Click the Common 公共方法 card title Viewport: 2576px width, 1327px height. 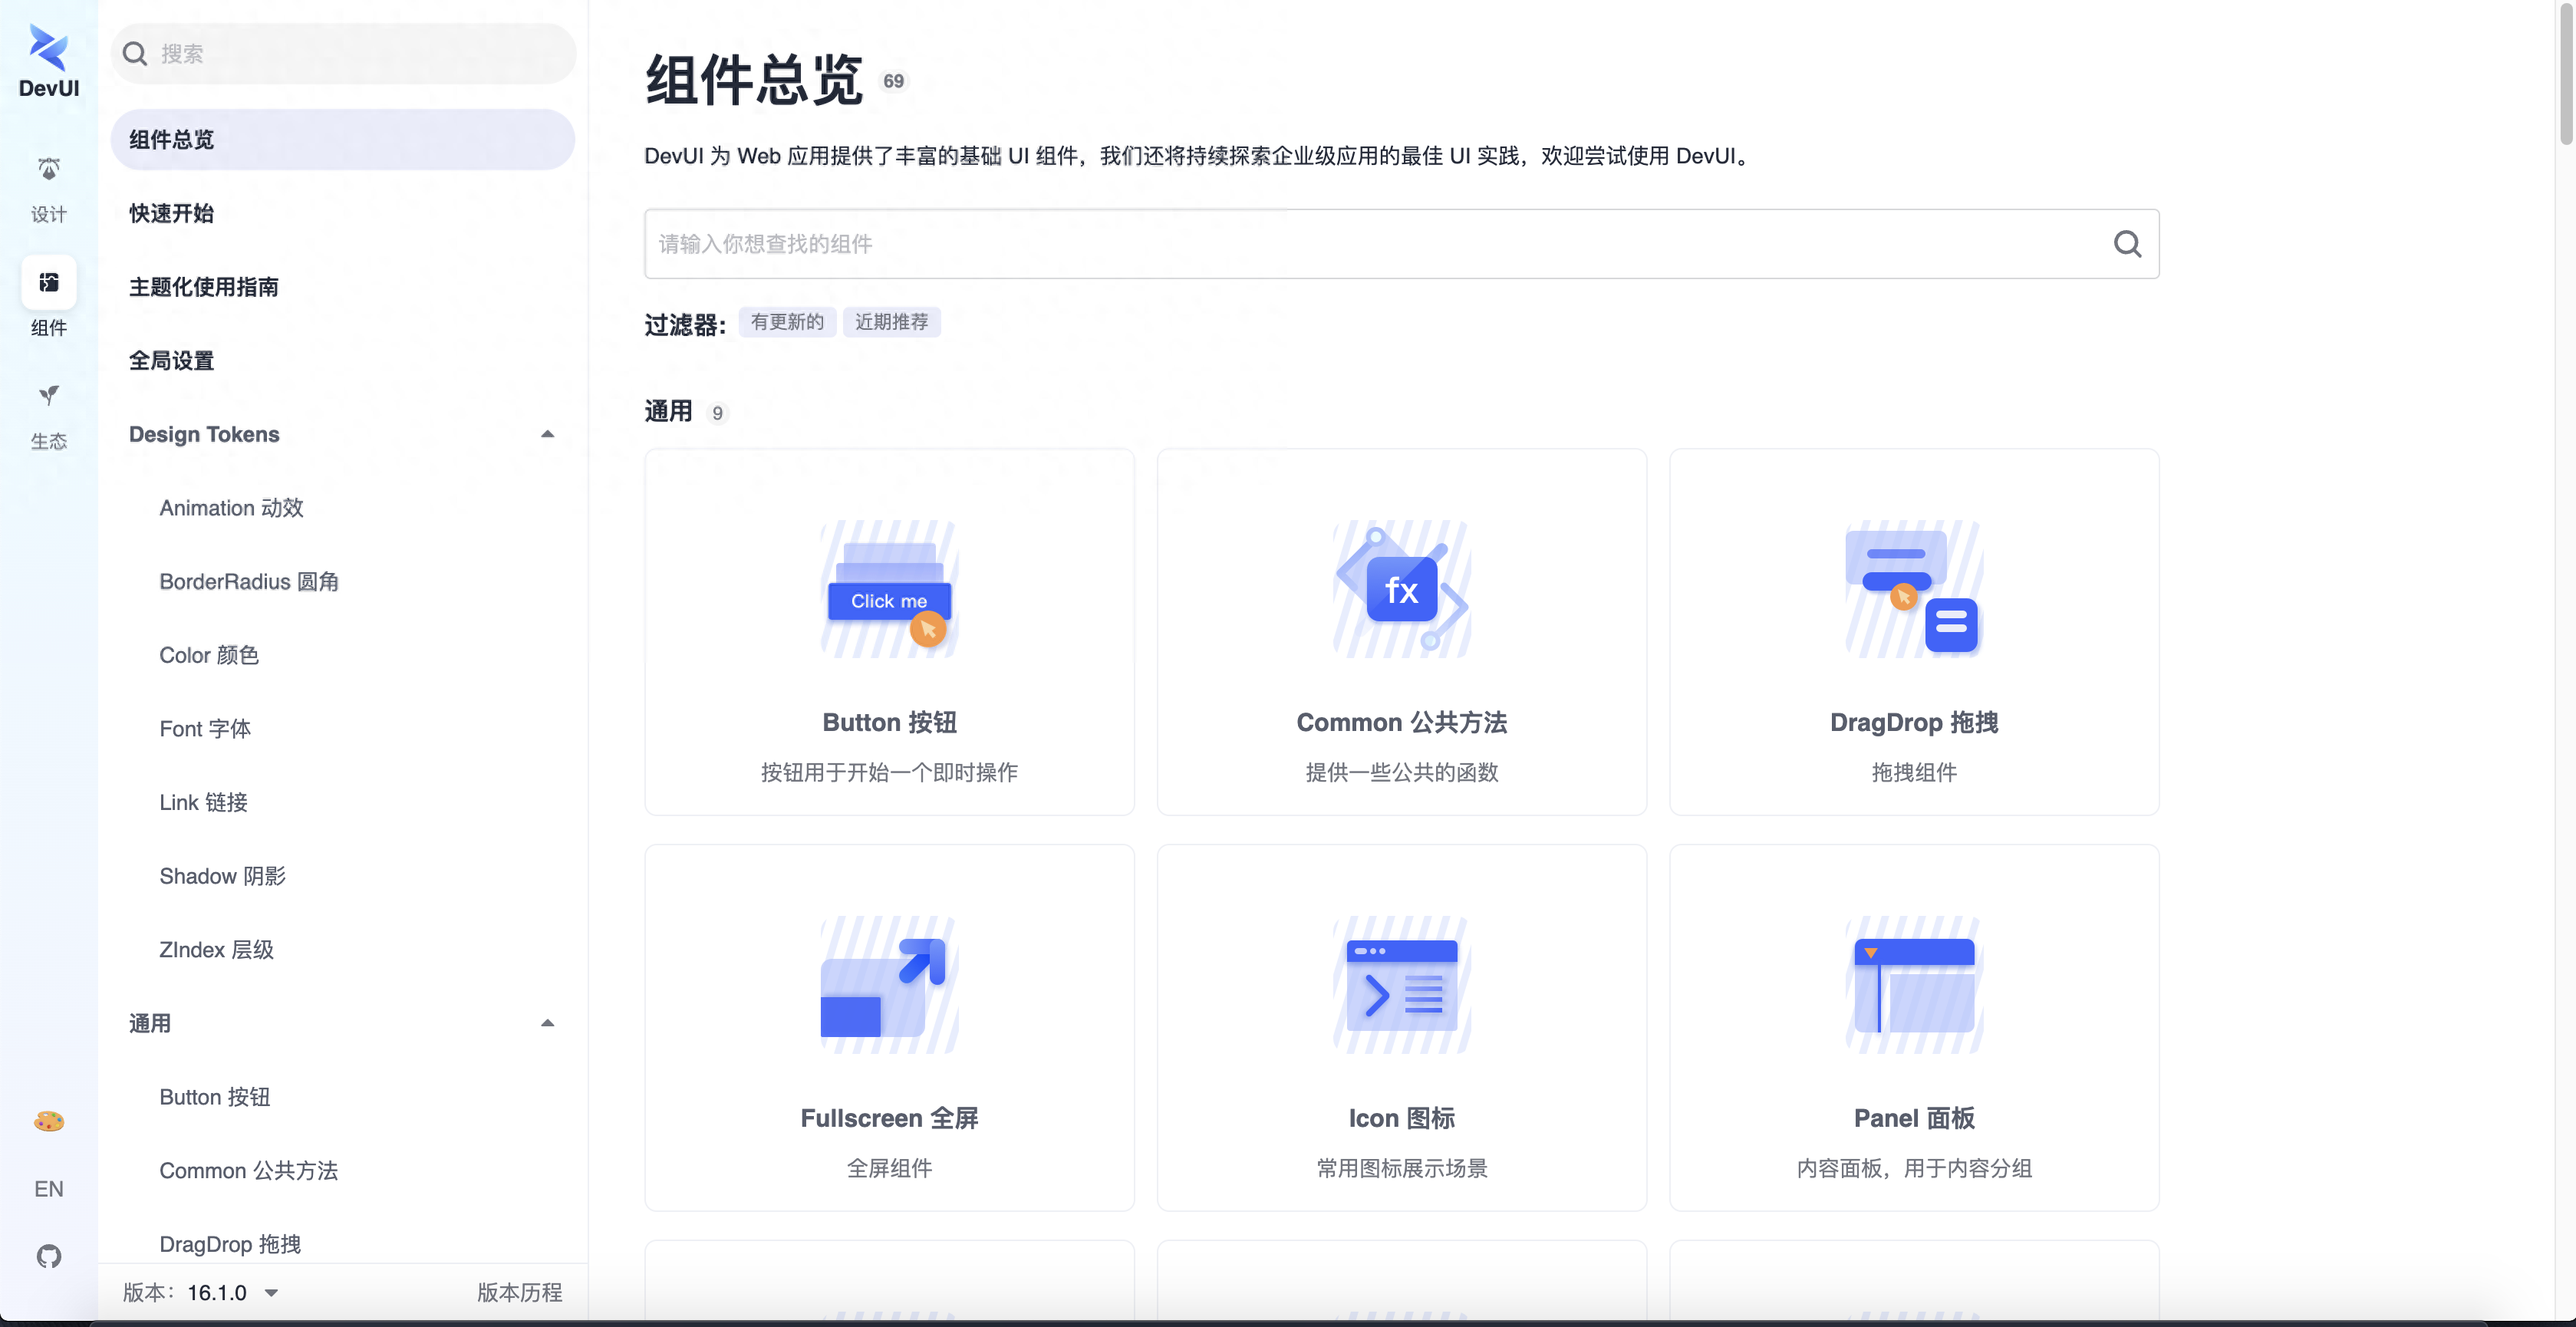(1401, 723)
